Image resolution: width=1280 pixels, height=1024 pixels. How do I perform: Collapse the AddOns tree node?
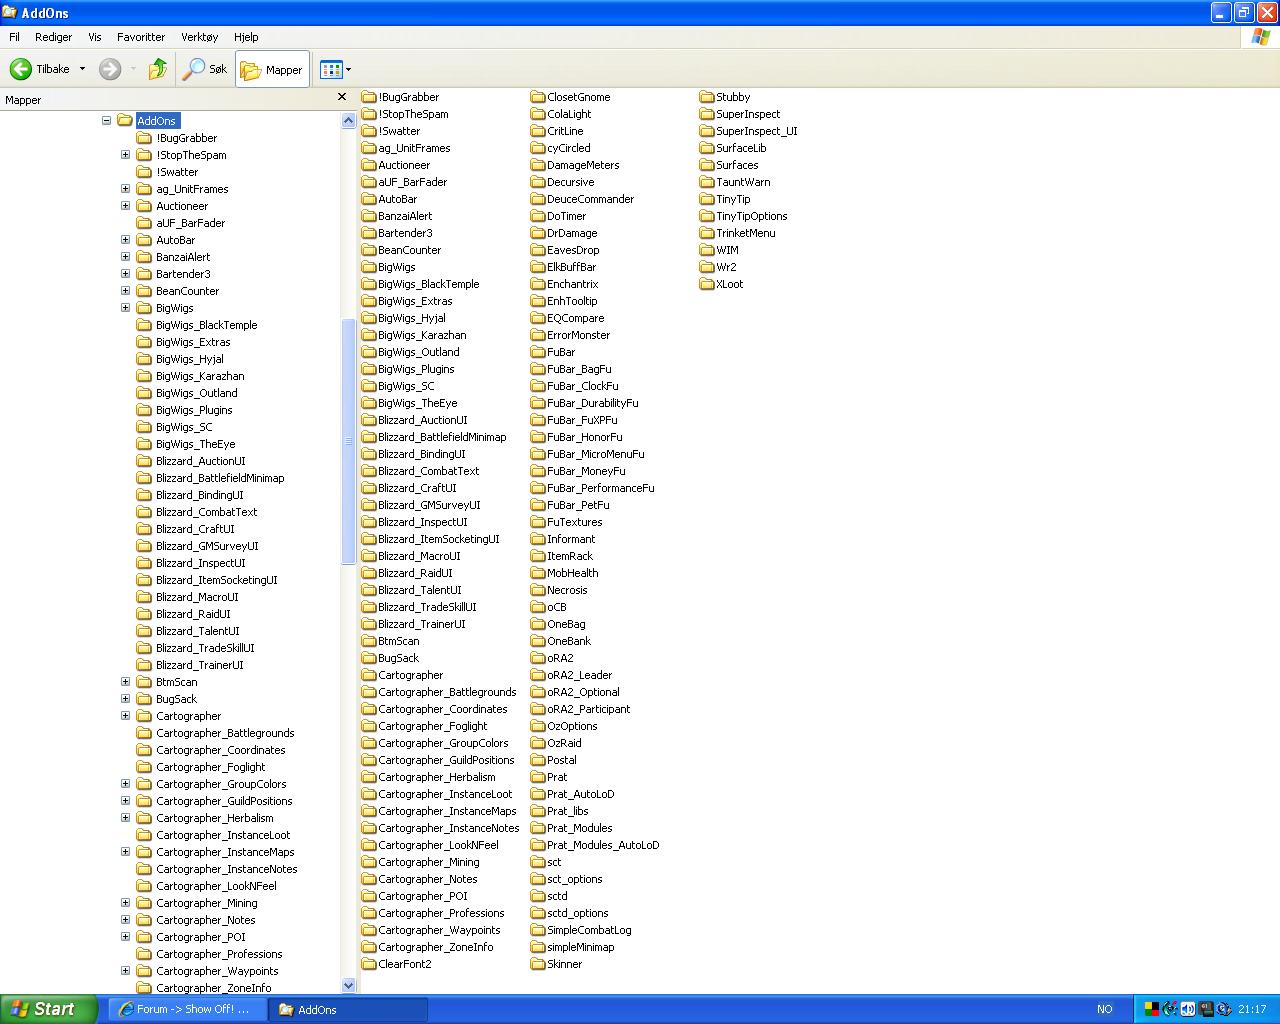106,121
